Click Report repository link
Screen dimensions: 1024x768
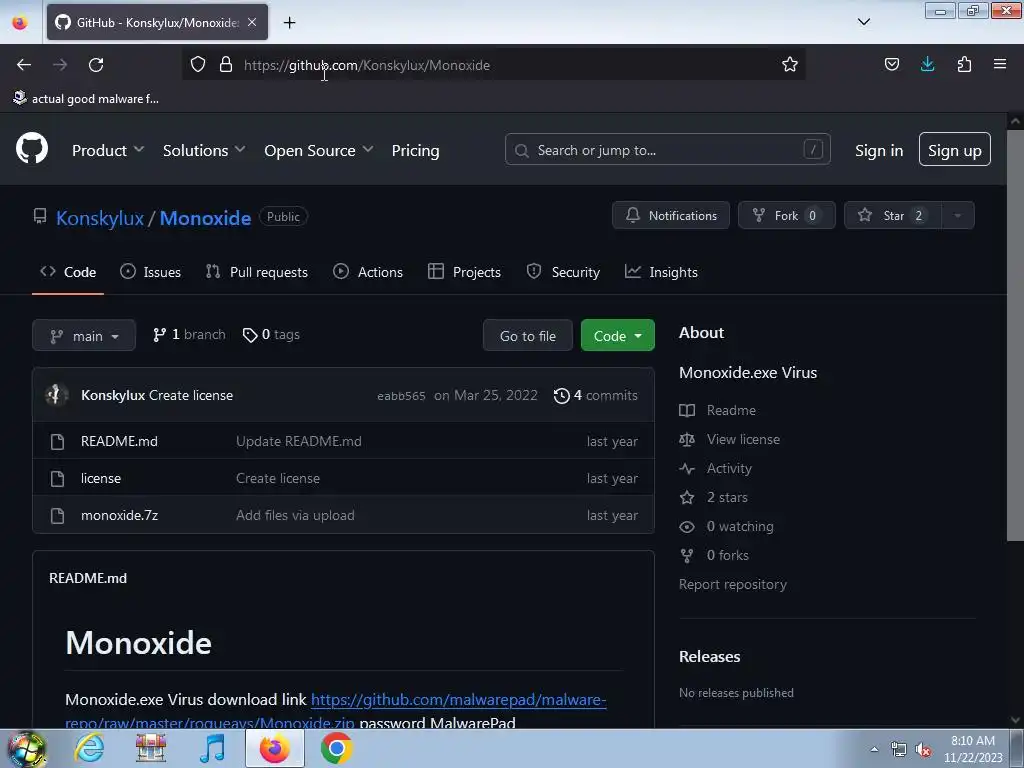[x=733, y=584]
